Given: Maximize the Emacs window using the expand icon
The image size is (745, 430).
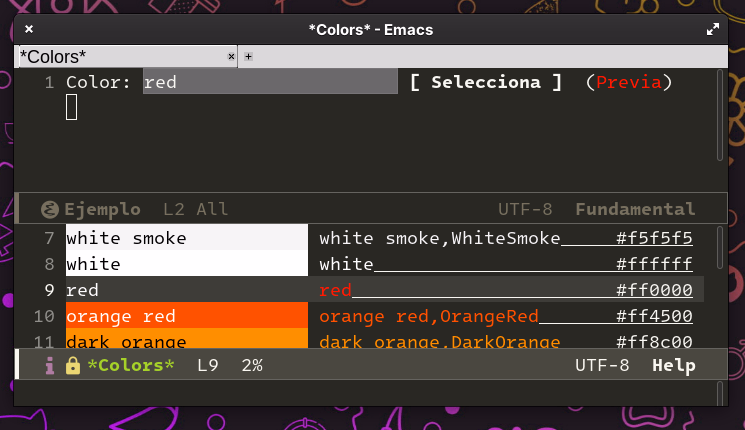Looking at the screenshot, I should 713,30.
